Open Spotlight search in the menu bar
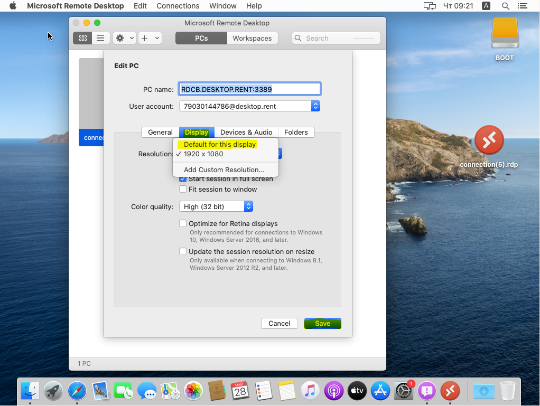This screenshot has width=540, height=406. coord(505,6)
